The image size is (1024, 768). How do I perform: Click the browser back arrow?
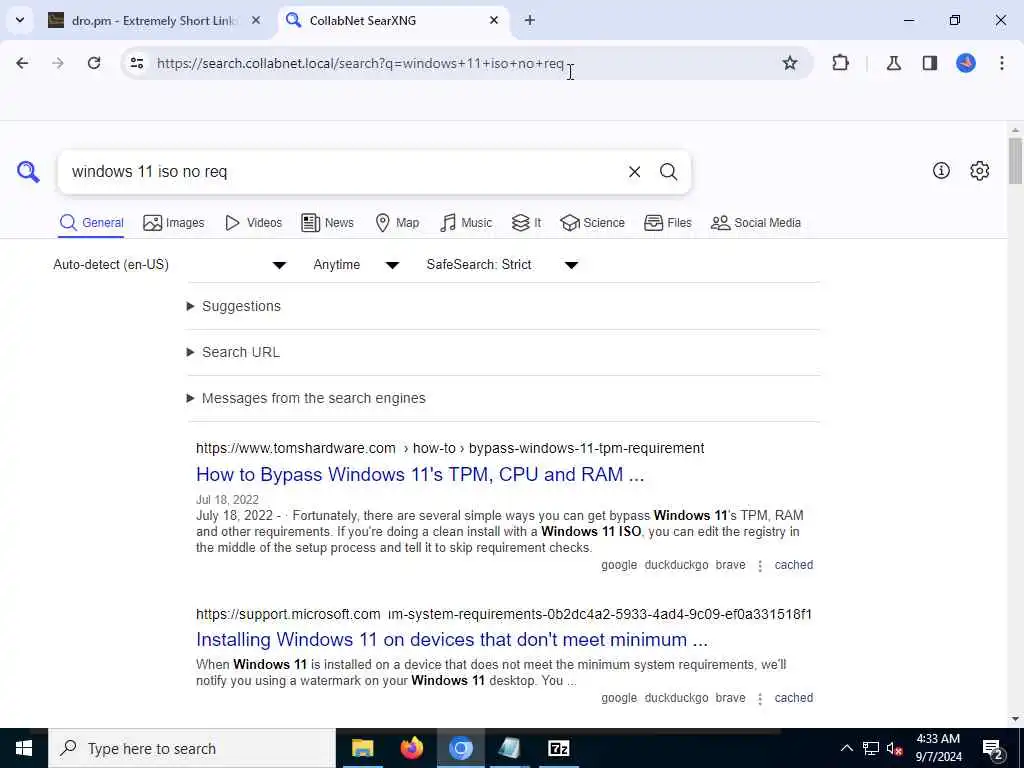22,63
